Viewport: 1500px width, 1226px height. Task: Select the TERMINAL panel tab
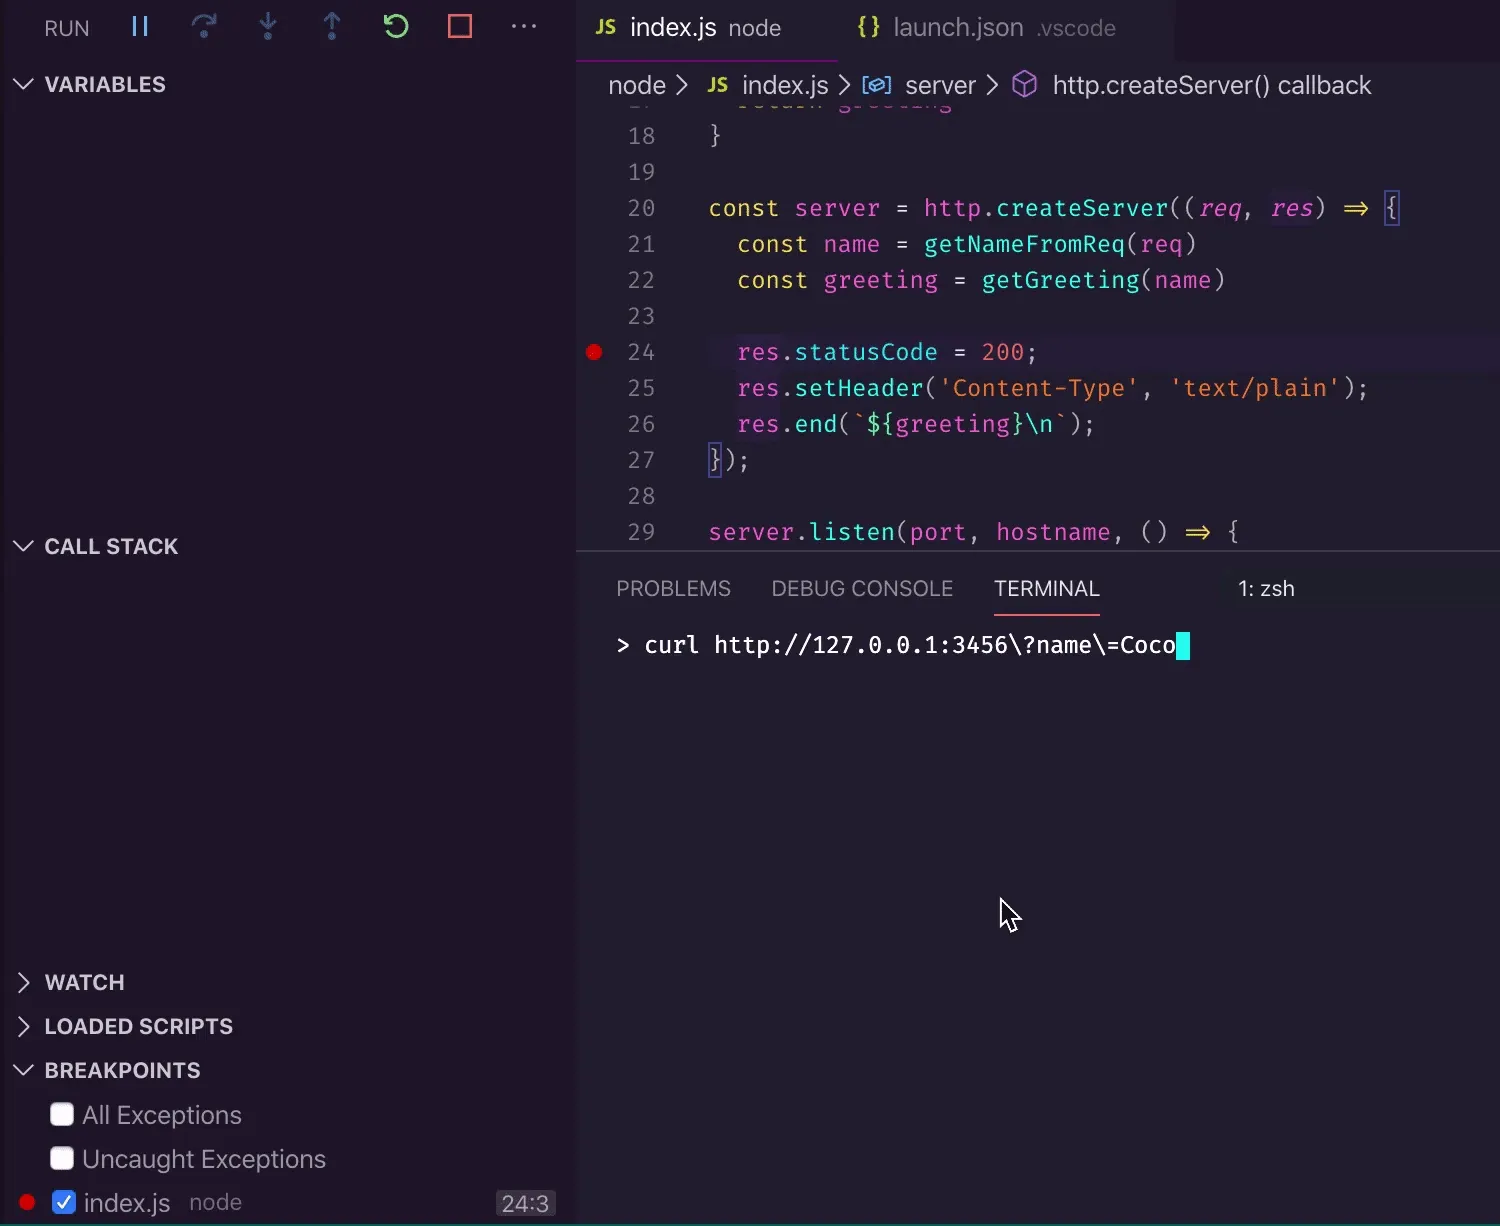pyautogui.click(x=1047, y=588)
